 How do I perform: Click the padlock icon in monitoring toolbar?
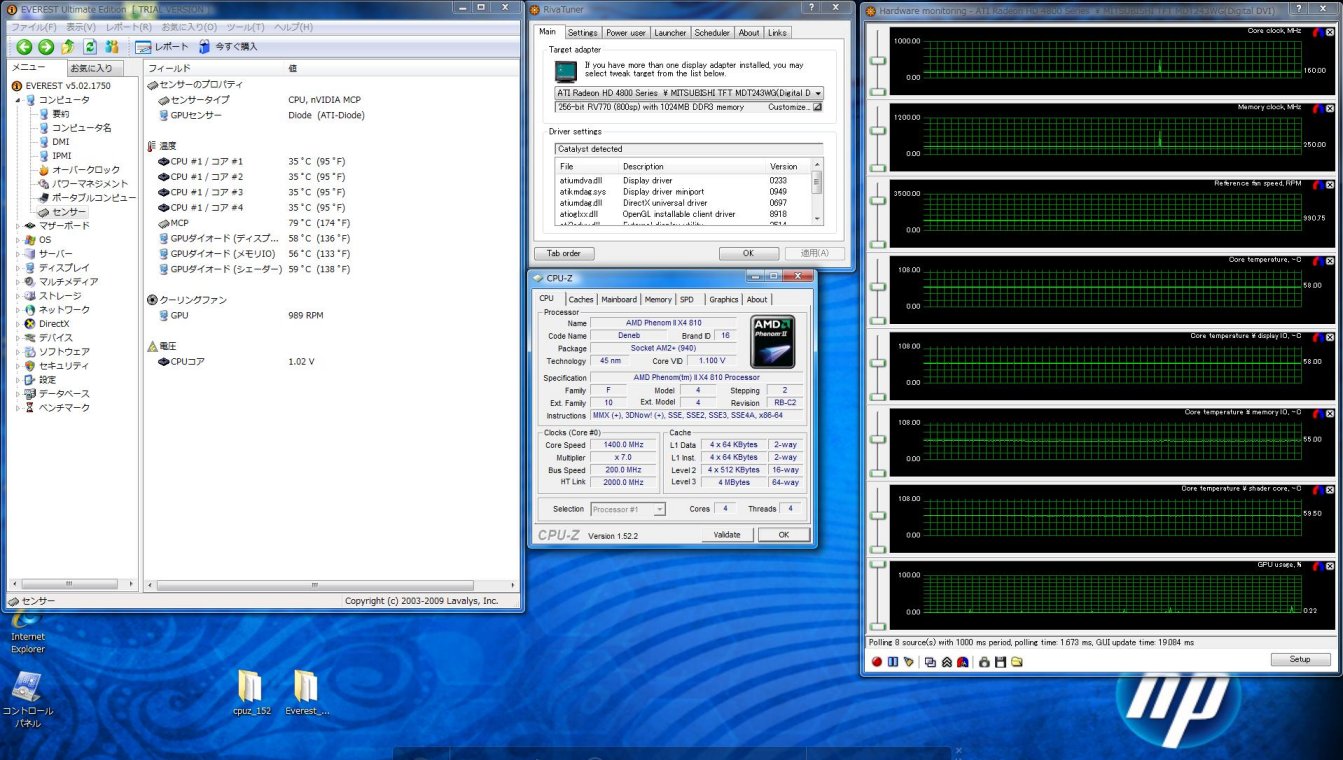click(983, 661)
